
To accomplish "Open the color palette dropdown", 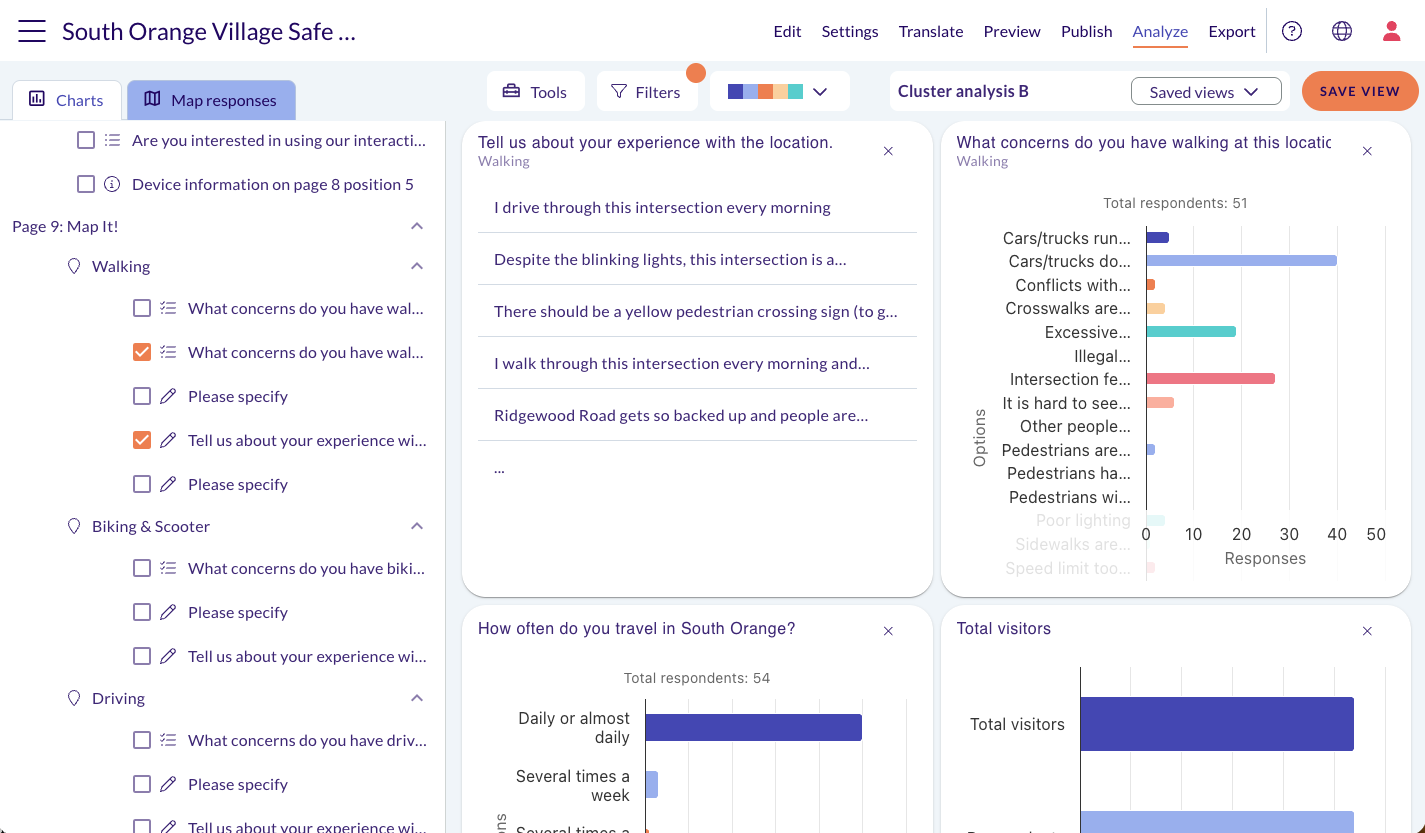I will [779, 91].
